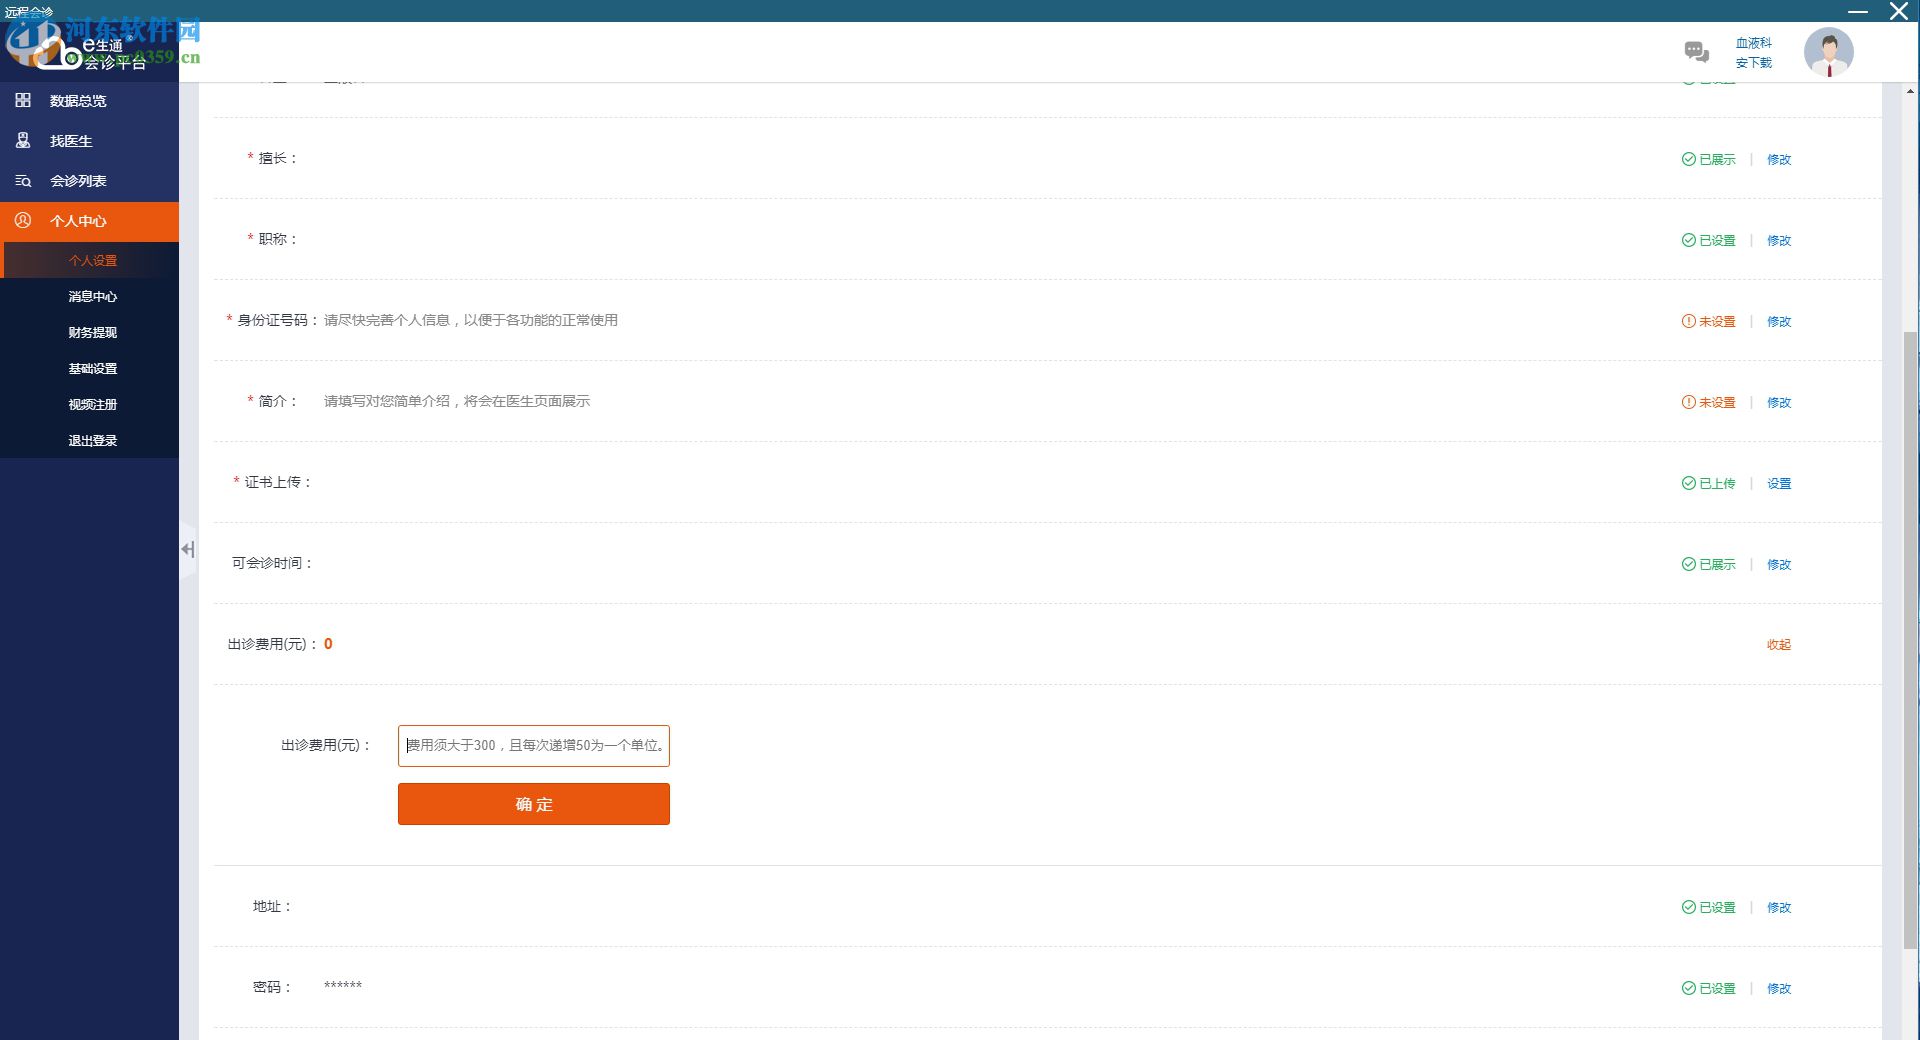The width and height of the screenshot is (1920, 1040).
Task: Click the e生通 会诊平台 logo
Action: coord(90,52)
